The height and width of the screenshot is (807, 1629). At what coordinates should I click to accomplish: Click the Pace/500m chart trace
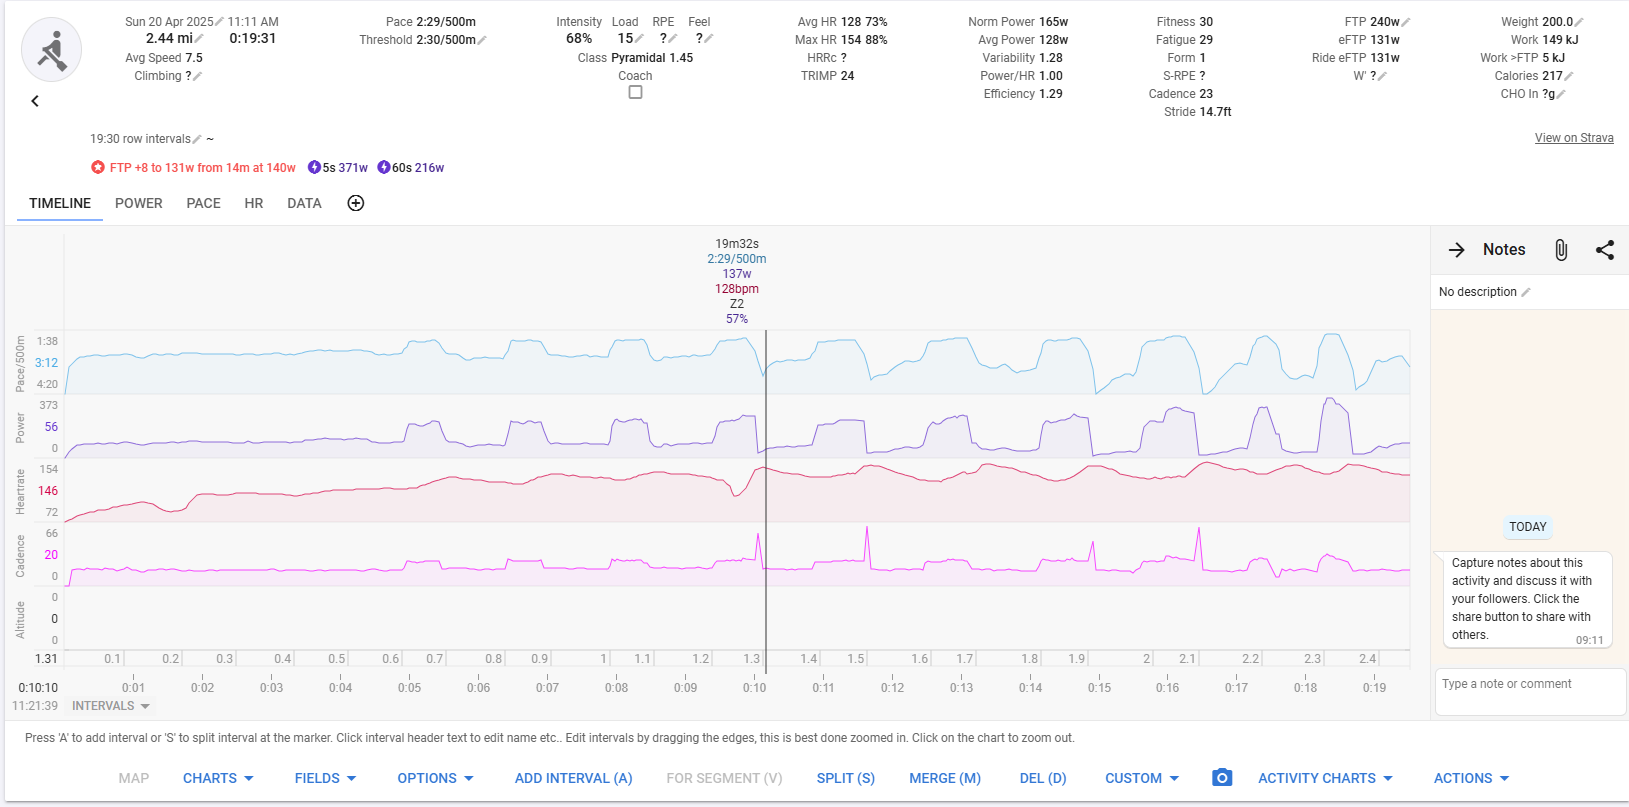[x=737, y=362]
